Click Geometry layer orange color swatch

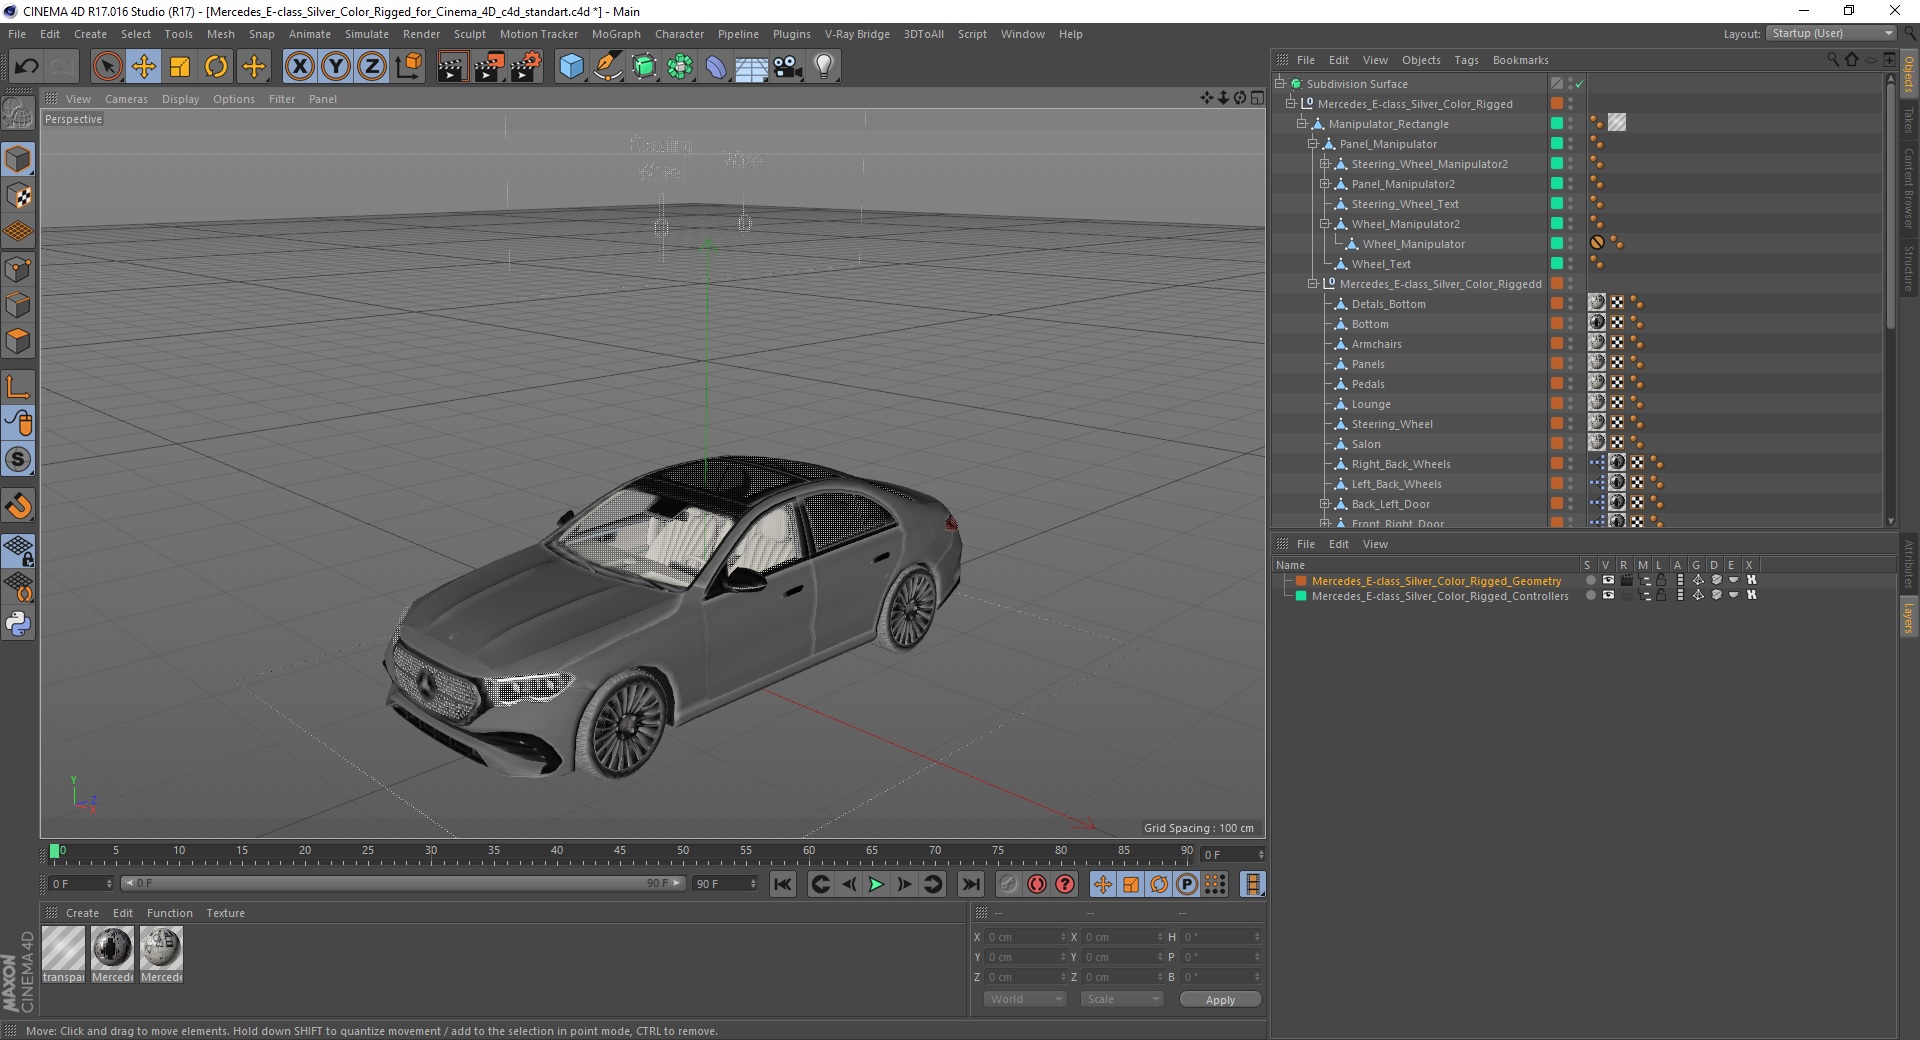(1301, 581)
